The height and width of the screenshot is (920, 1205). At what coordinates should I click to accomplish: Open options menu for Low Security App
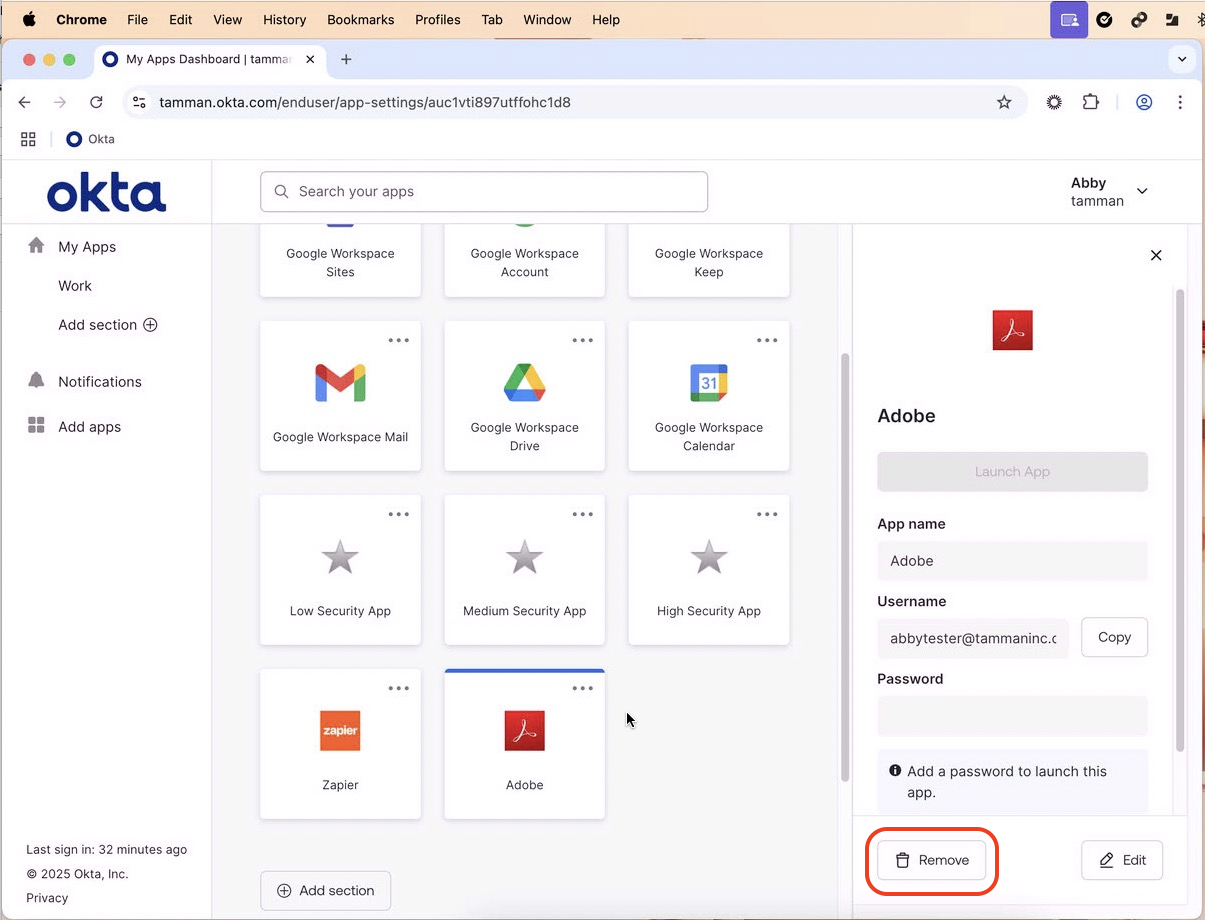(x=399, y=514)
